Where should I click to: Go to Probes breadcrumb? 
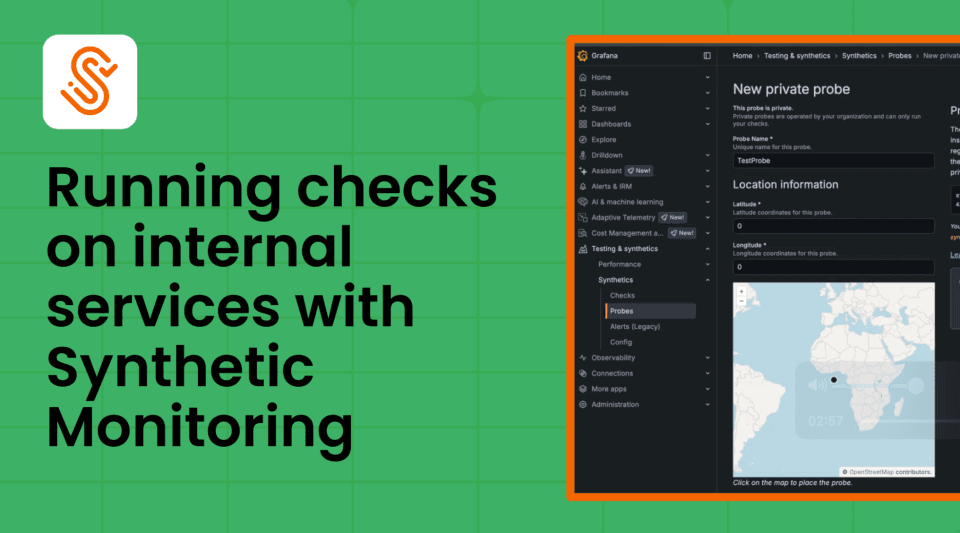click(899, 56)
